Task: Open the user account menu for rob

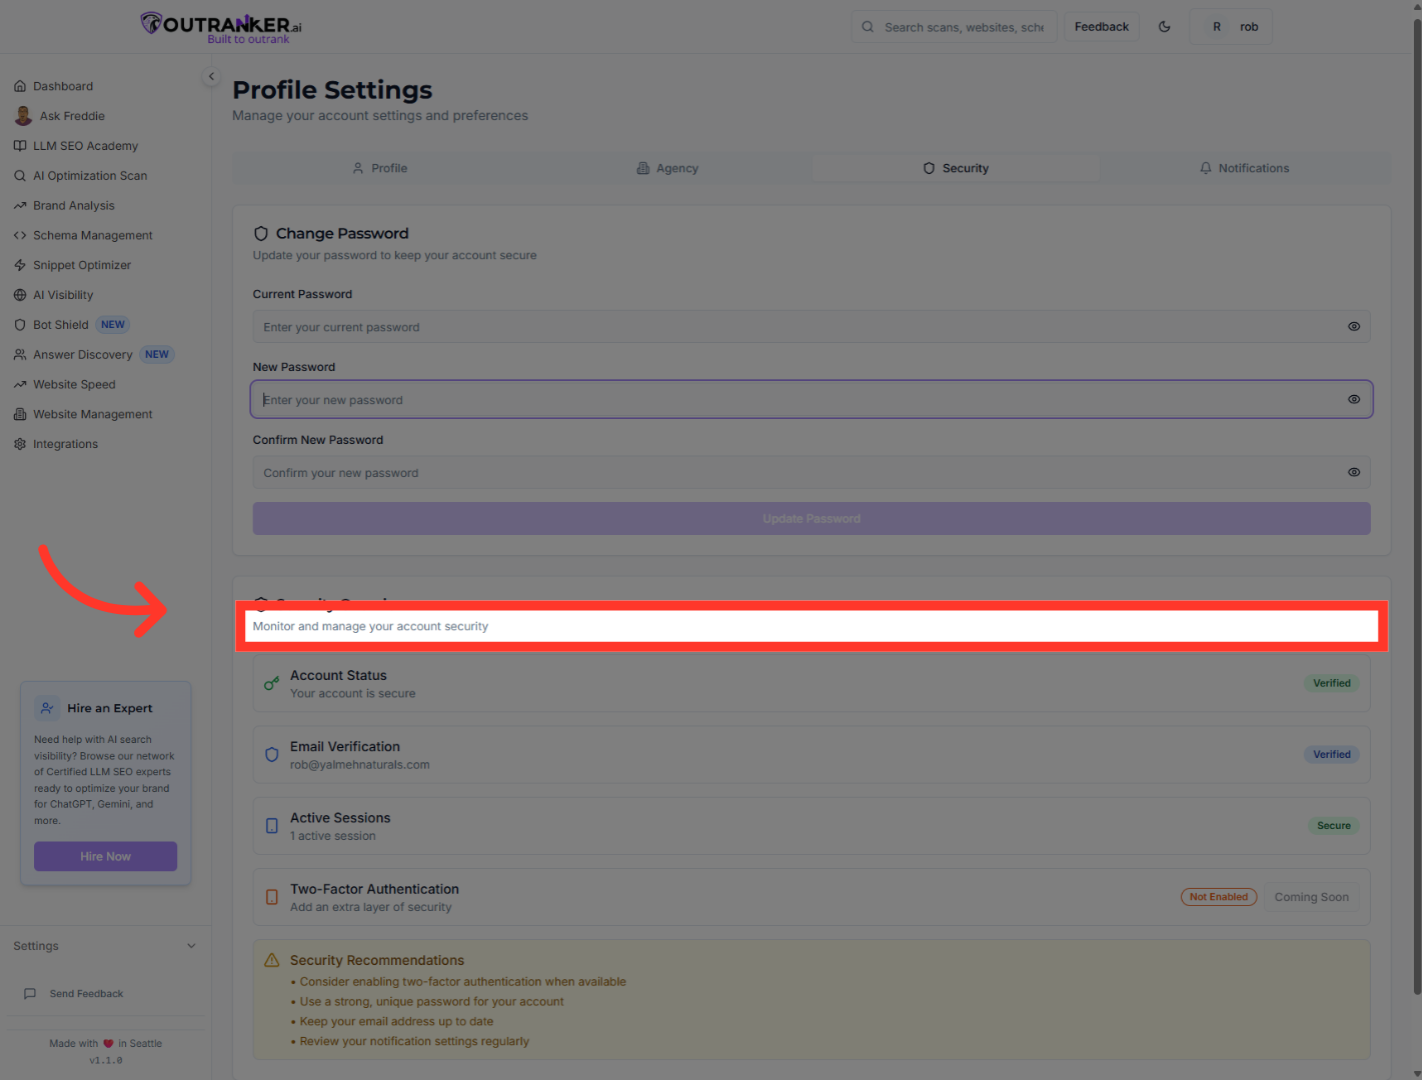Action: click(x=1231, y=26)
